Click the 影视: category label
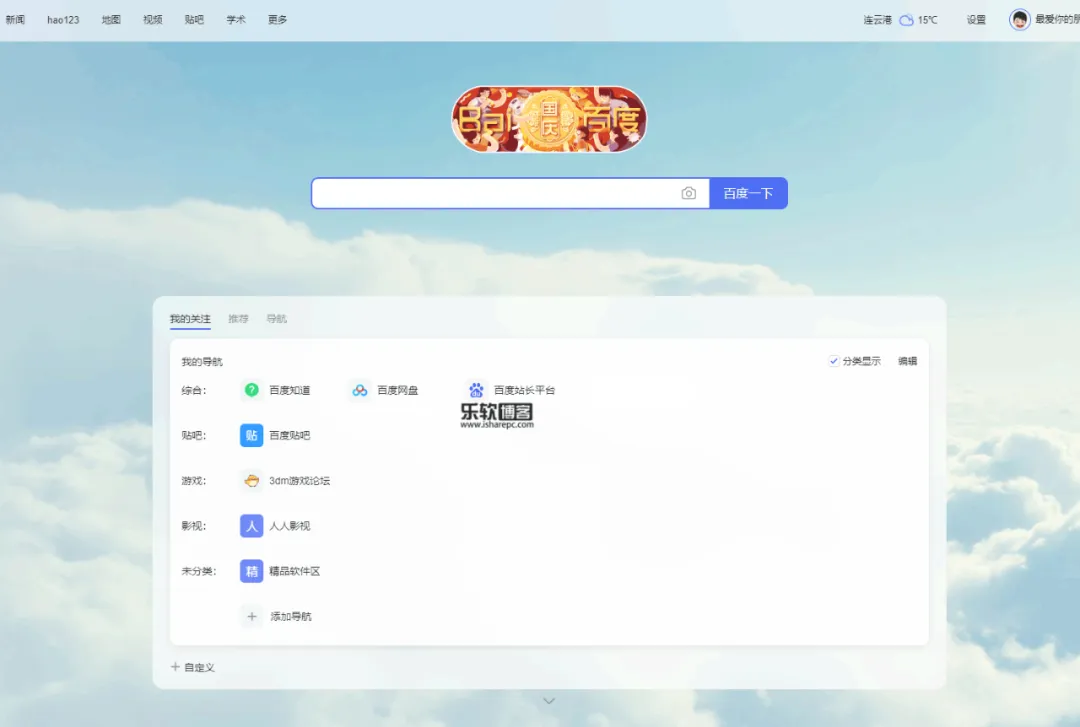The width and height of the screenshot is (1080, 727). (194, 526)
